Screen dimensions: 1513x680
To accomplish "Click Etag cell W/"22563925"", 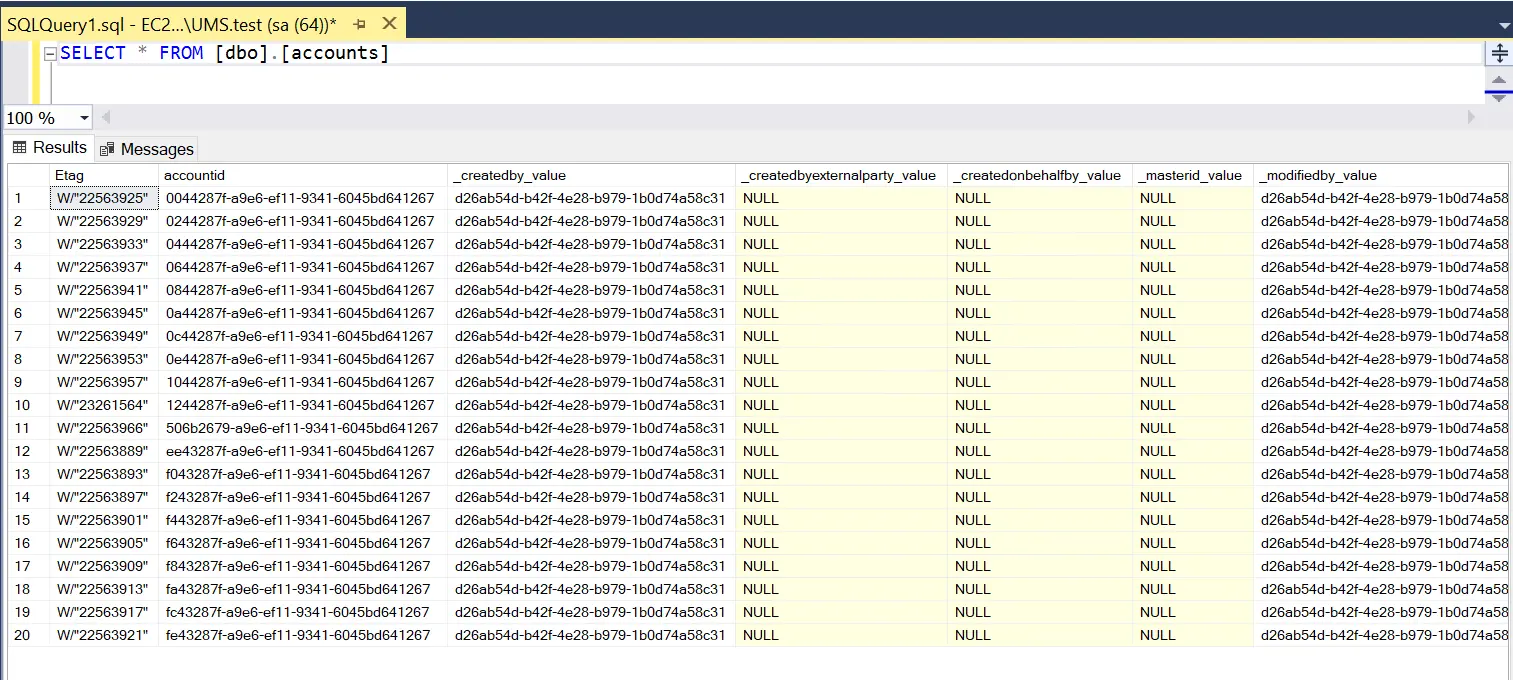I will [x=103, y=198].
